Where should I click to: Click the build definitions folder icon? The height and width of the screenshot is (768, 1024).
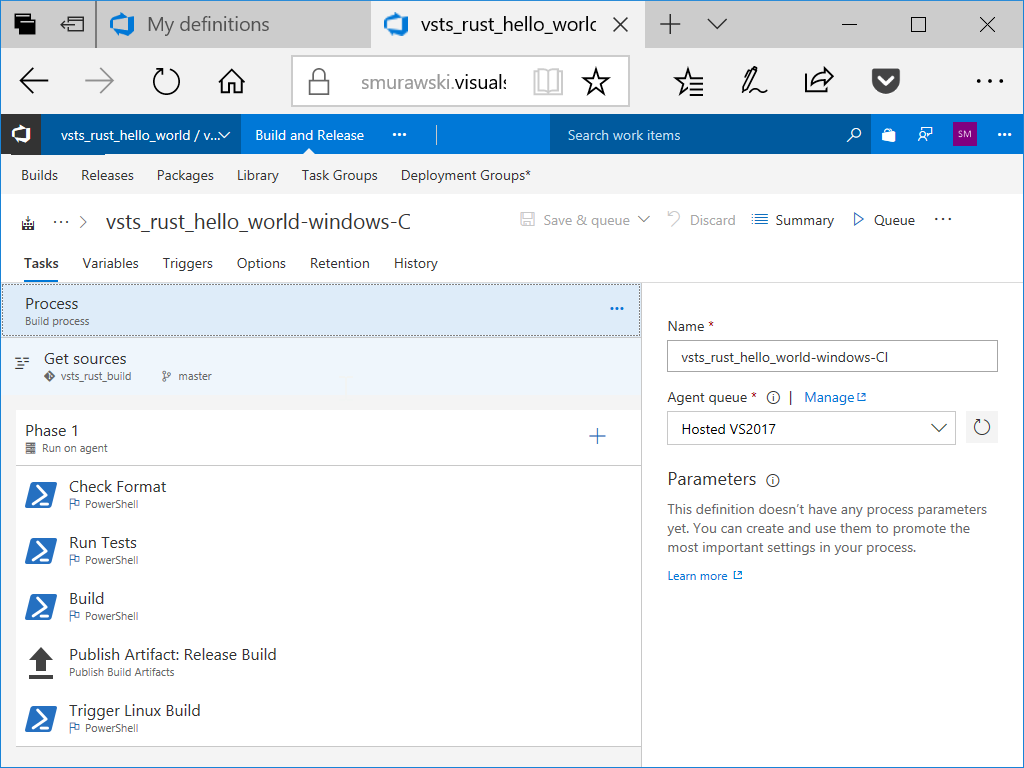pyautogui.click(x=28, y=223)
